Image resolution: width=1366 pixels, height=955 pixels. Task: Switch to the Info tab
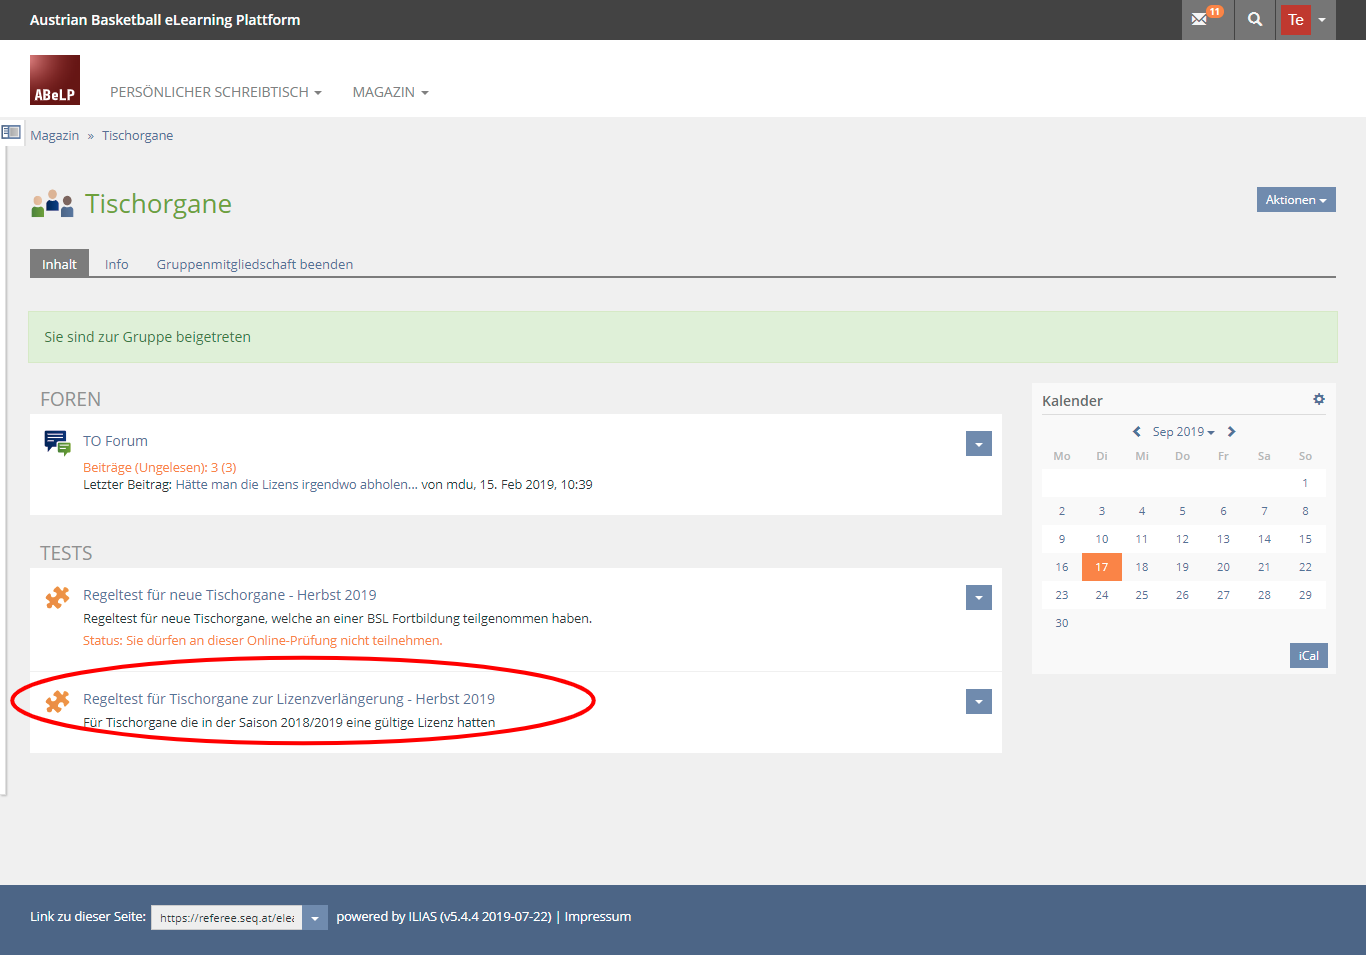[116, 264]
